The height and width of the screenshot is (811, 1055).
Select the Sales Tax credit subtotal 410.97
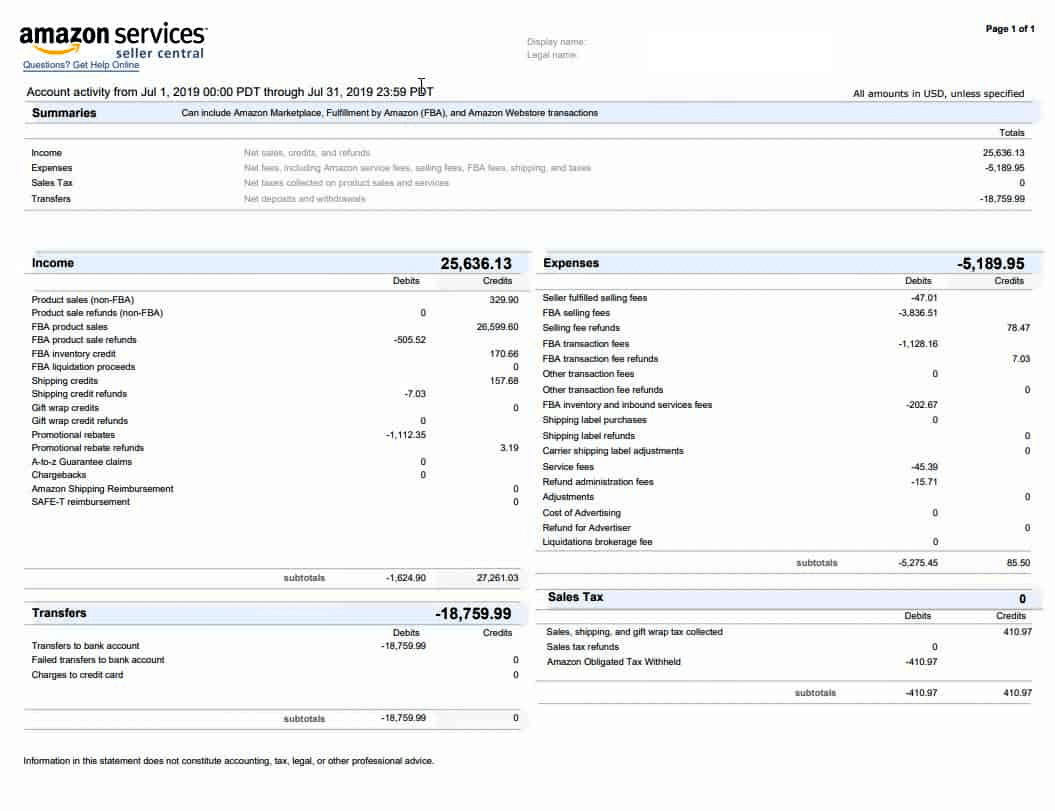[x=1017, y=692]
